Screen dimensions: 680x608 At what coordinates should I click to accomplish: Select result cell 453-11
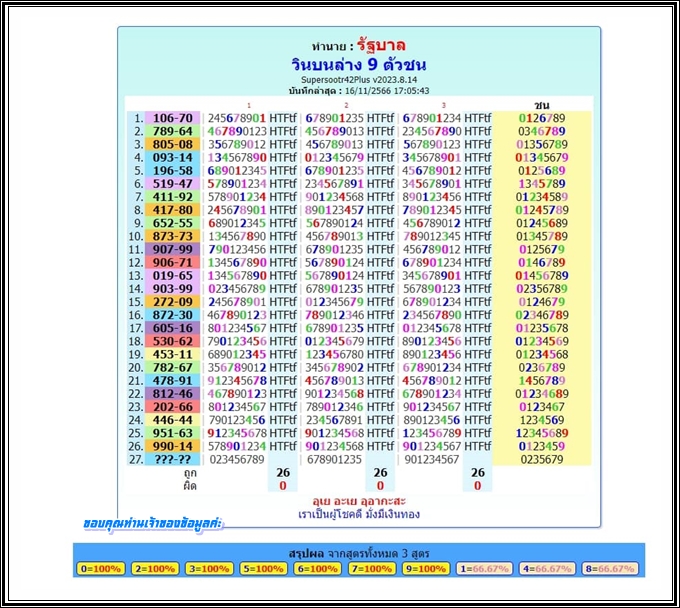173,354
